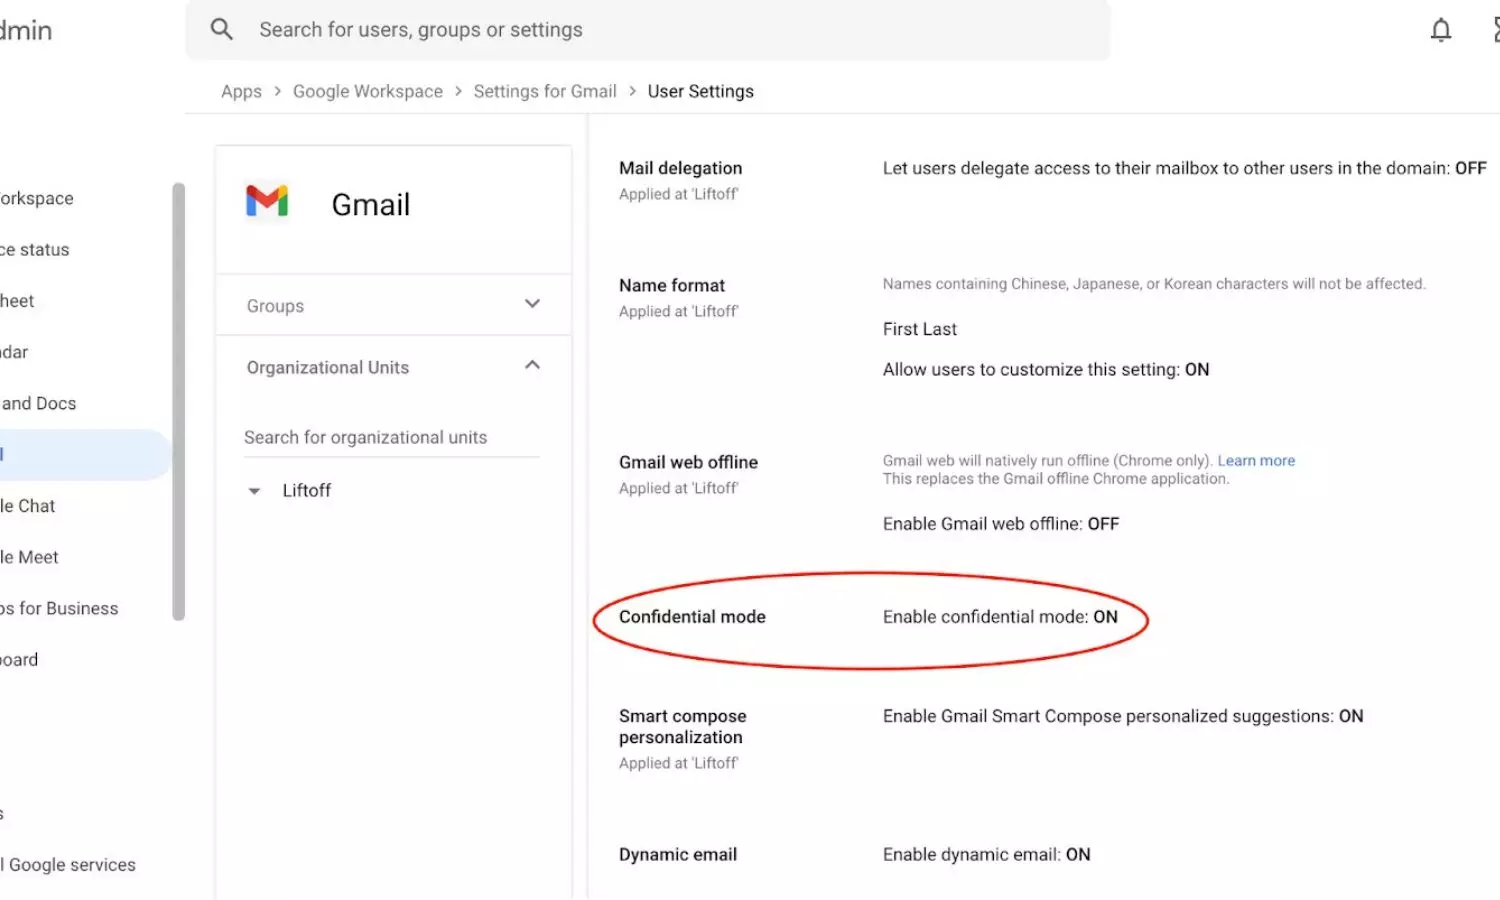Go to Apps breadcrumb
Image resolution: width=1500 pixels, height=900 pixels.
click(x=241, y=92)
